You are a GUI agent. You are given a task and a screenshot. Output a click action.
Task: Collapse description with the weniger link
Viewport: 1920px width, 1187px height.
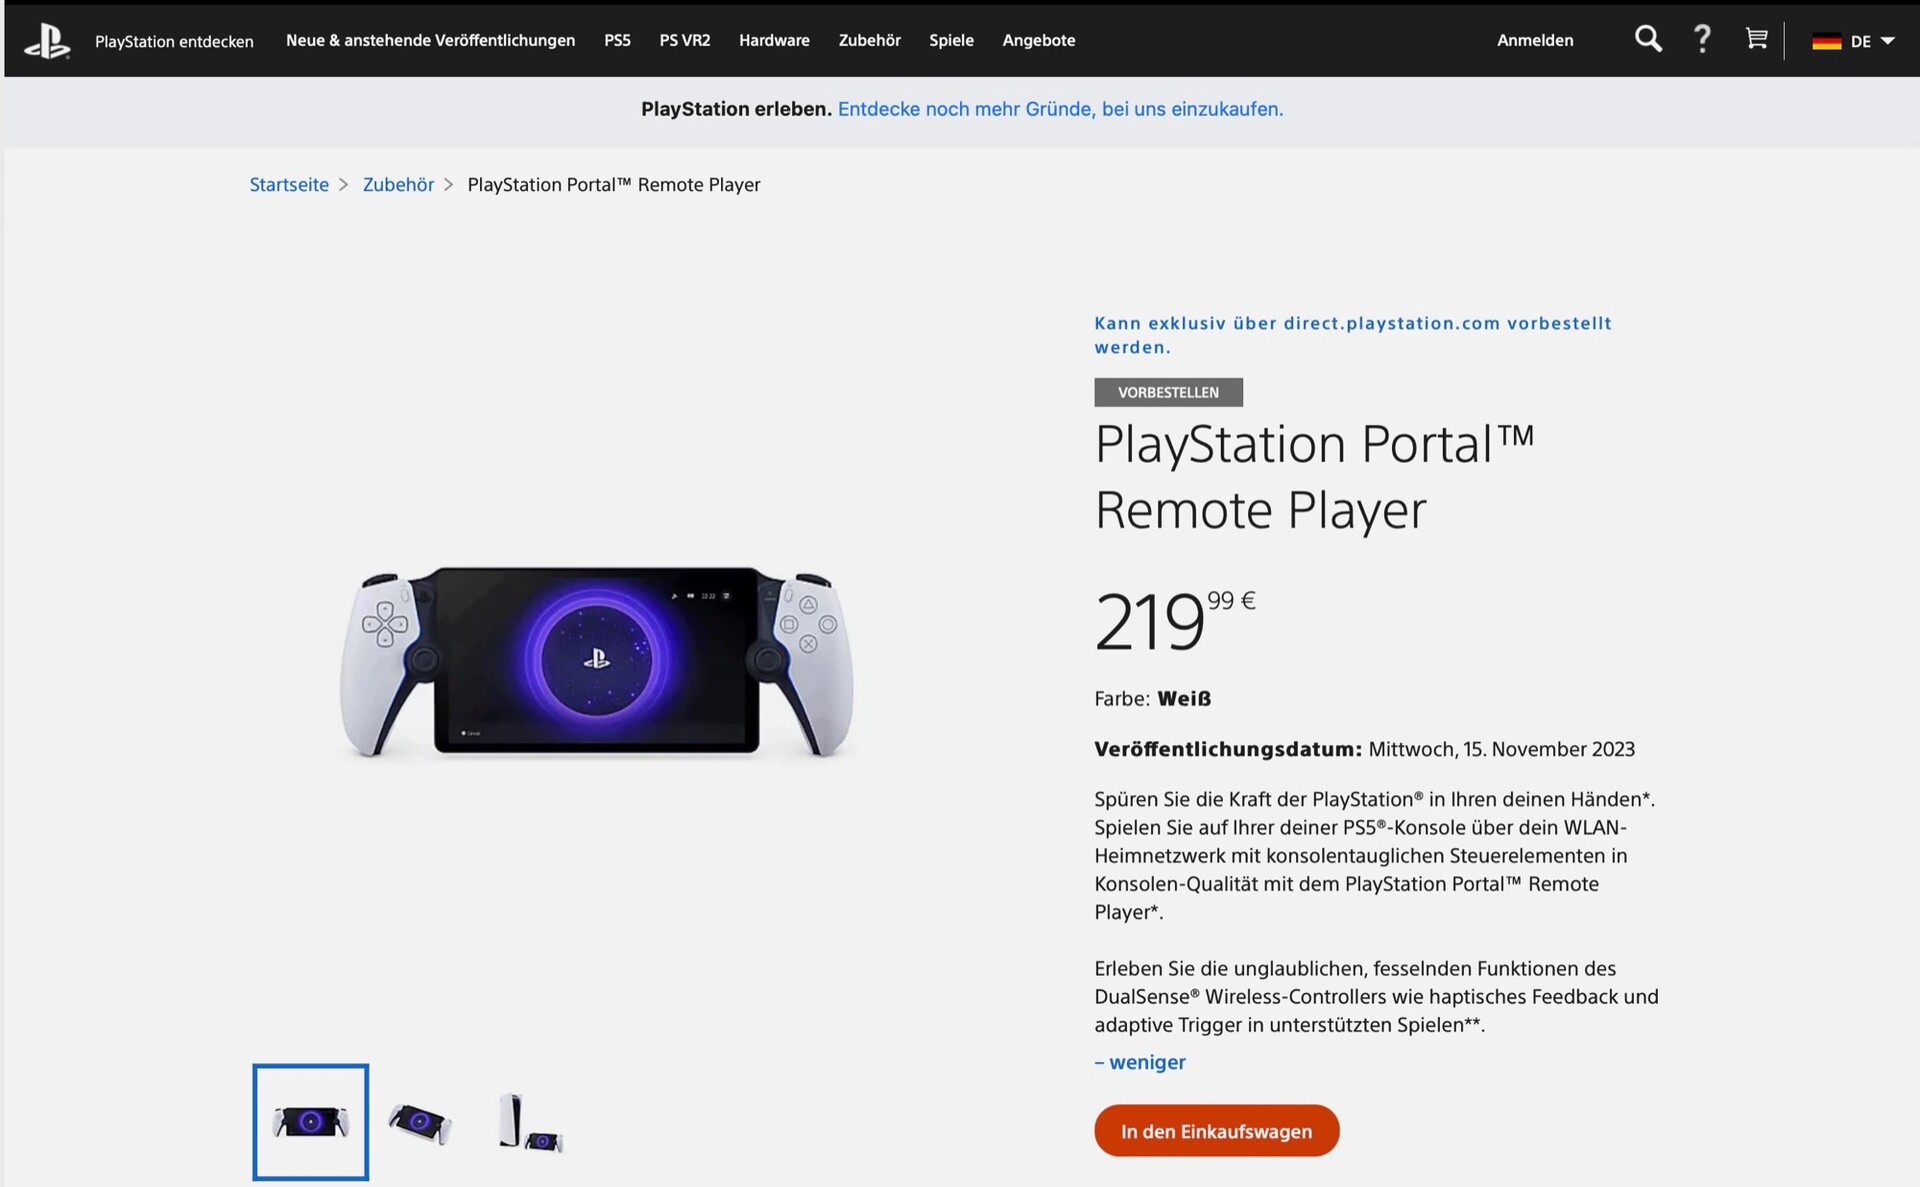click(1140, 1062)
